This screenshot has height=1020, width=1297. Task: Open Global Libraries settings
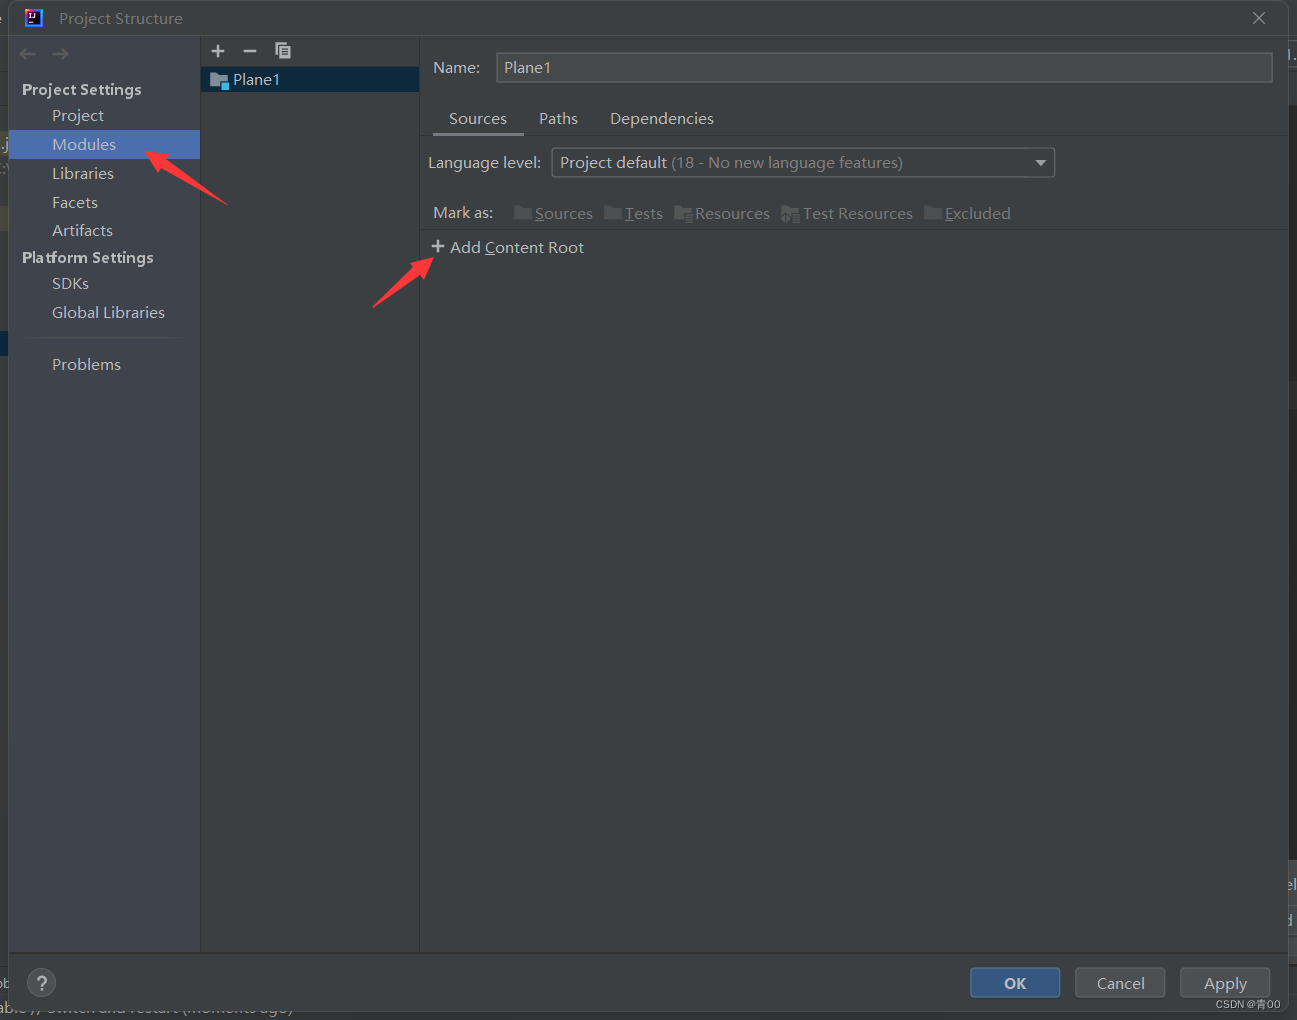108,313
